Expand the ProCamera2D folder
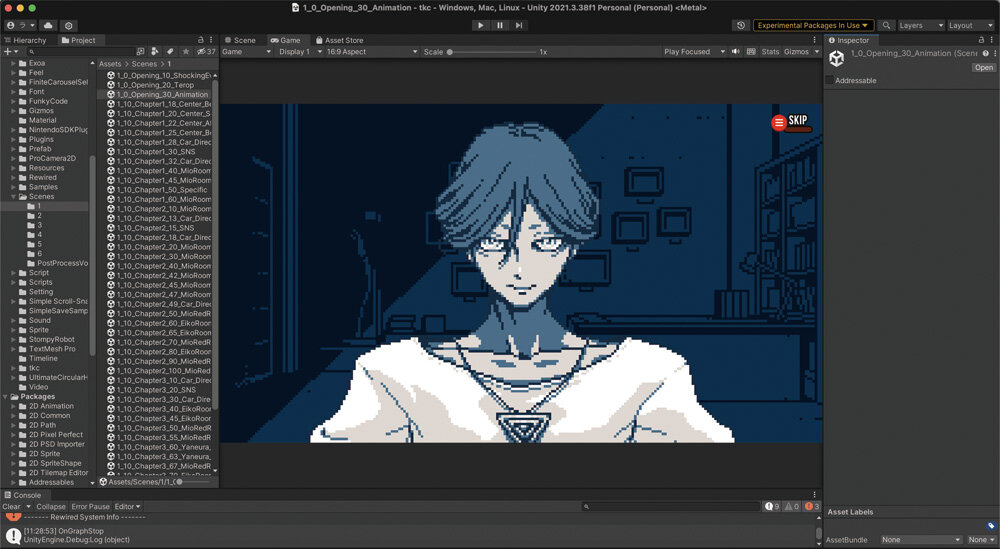 [13, 158]
